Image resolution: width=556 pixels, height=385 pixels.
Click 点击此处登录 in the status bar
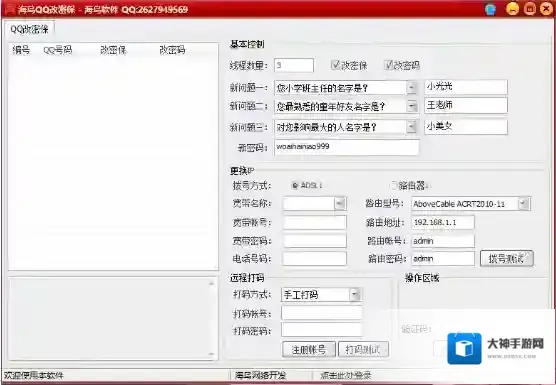[346, 375]
